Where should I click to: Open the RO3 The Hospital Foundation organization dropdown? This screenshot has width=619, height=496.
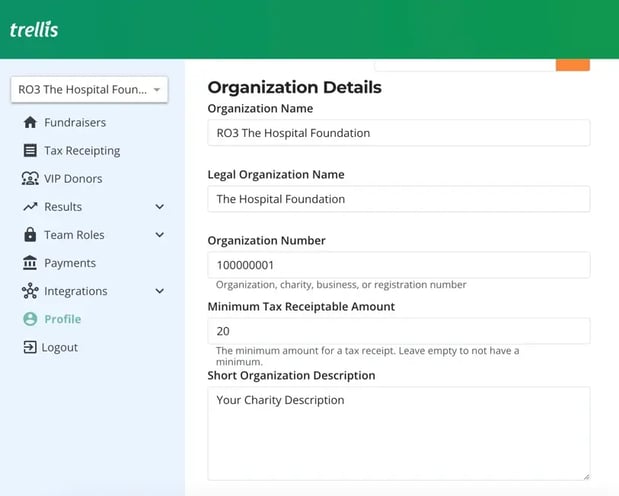89,90
